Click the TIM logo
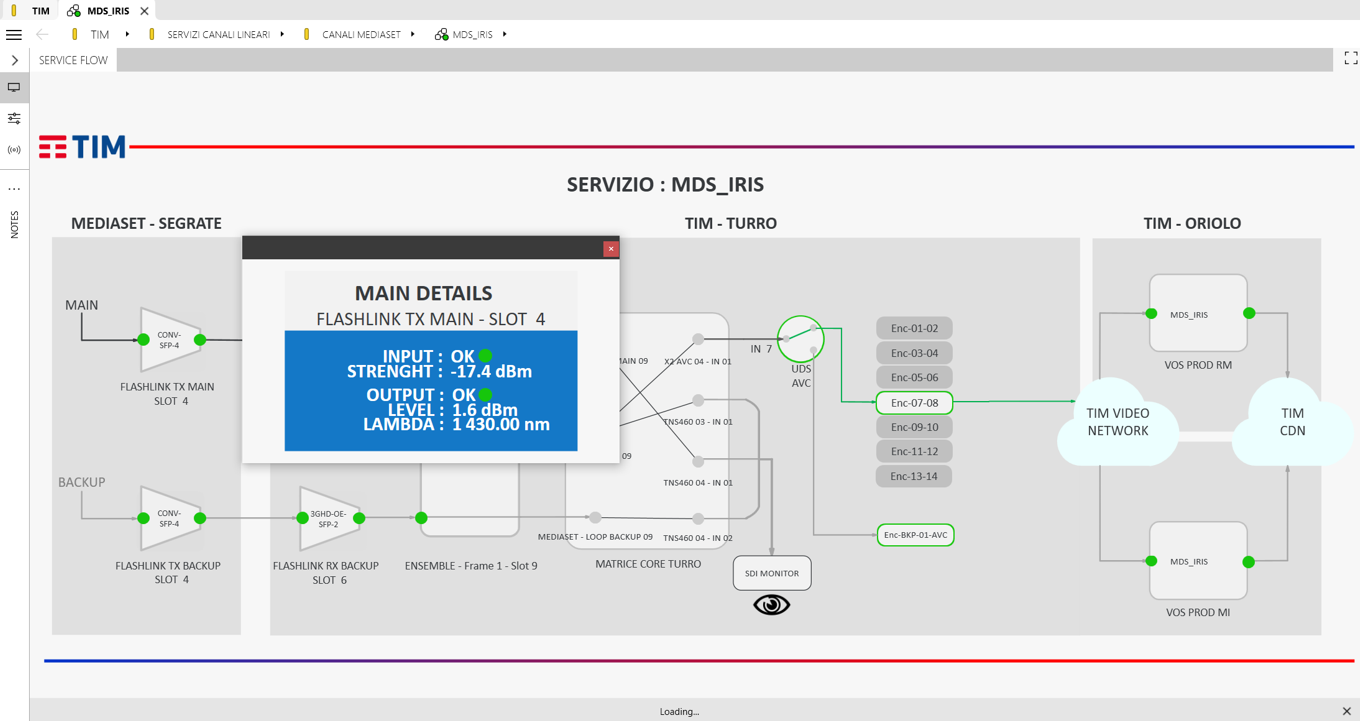 tap(83, 147)
